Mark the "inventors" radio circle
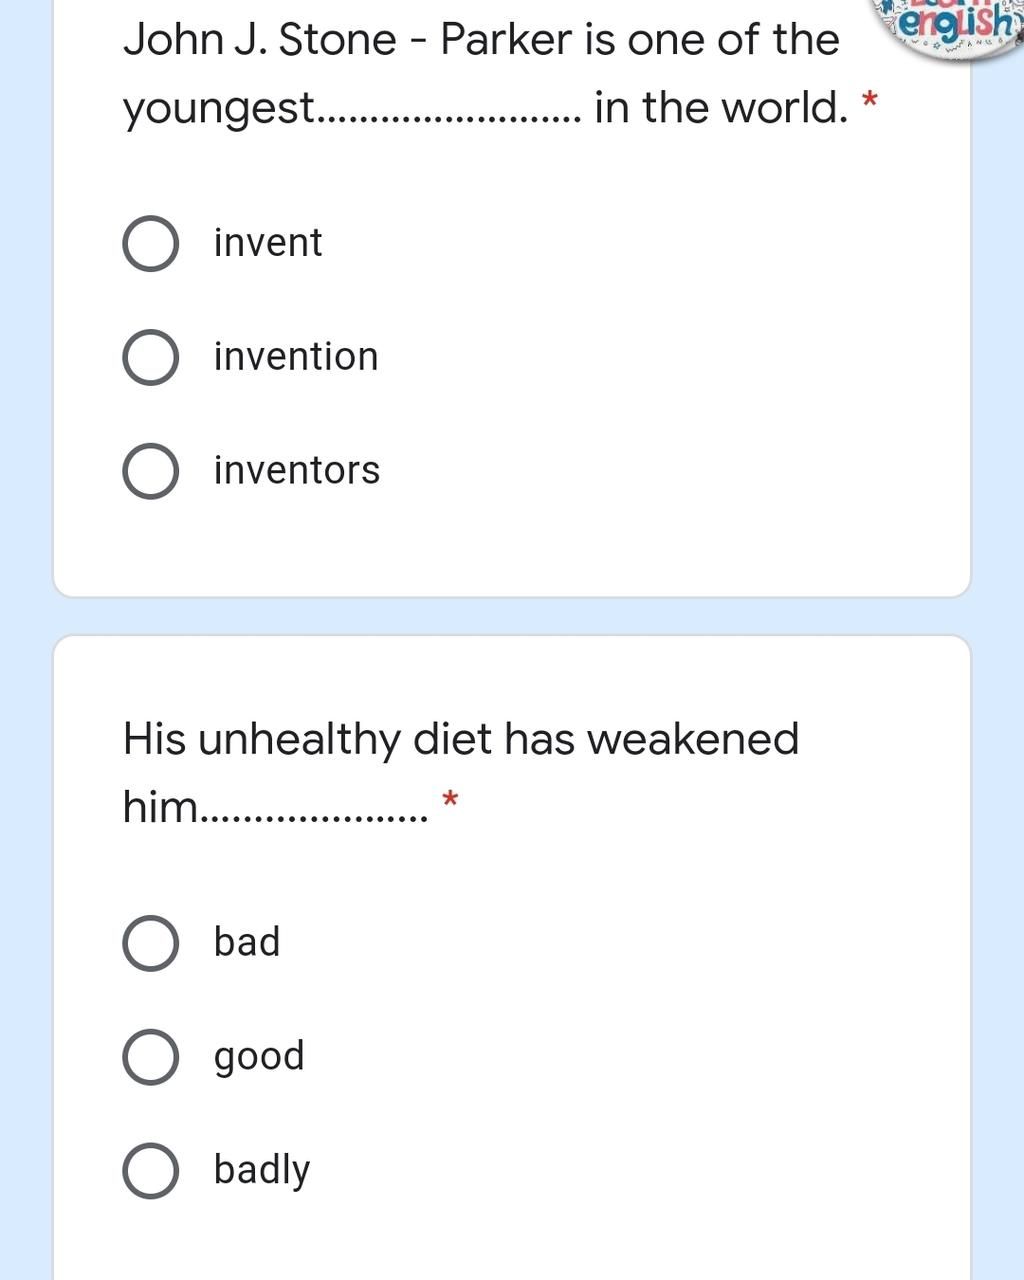Screen dimensions: 1024x1280 point(151,471)
